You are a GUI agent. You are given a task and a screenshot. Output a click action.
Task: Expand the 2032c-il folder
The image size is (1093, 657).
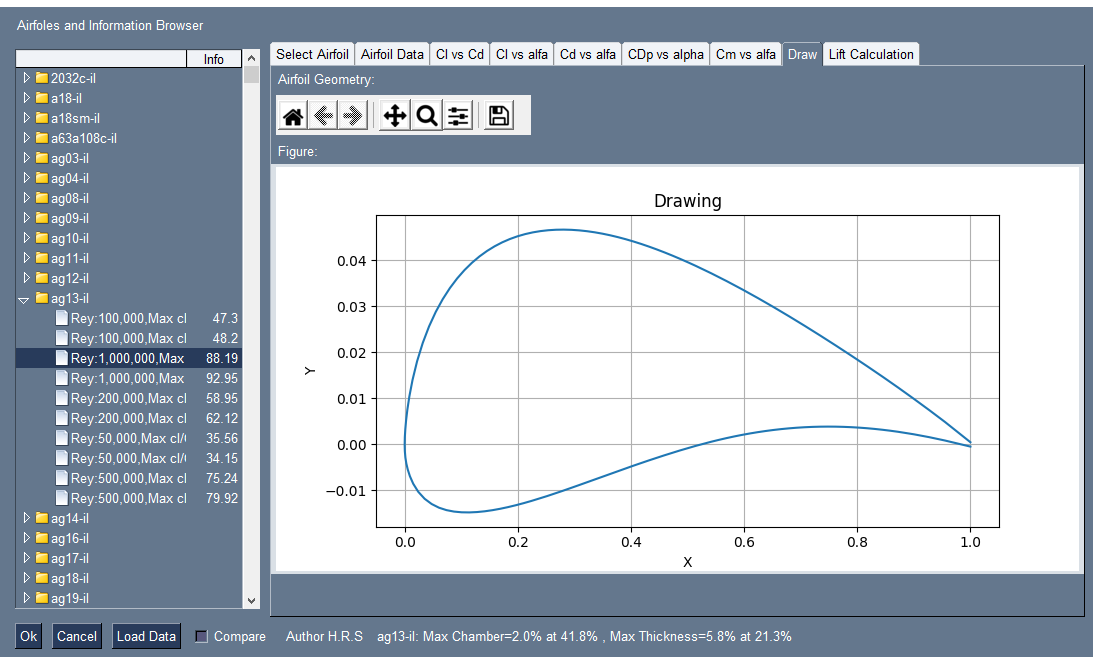point(25,78)
